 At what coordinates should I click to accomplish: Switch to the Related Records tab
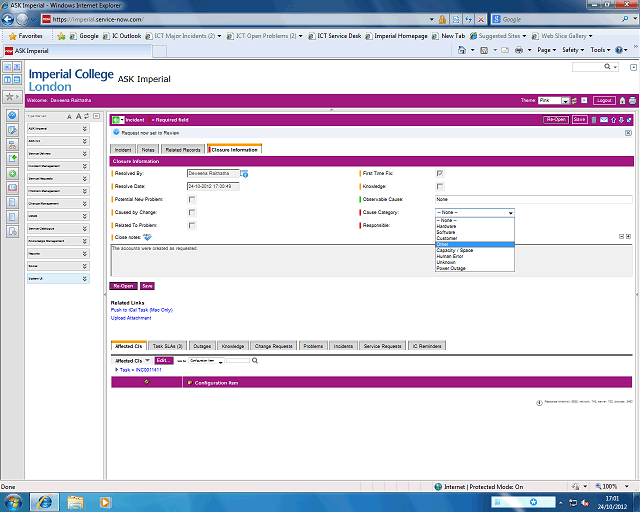point(183,149)
